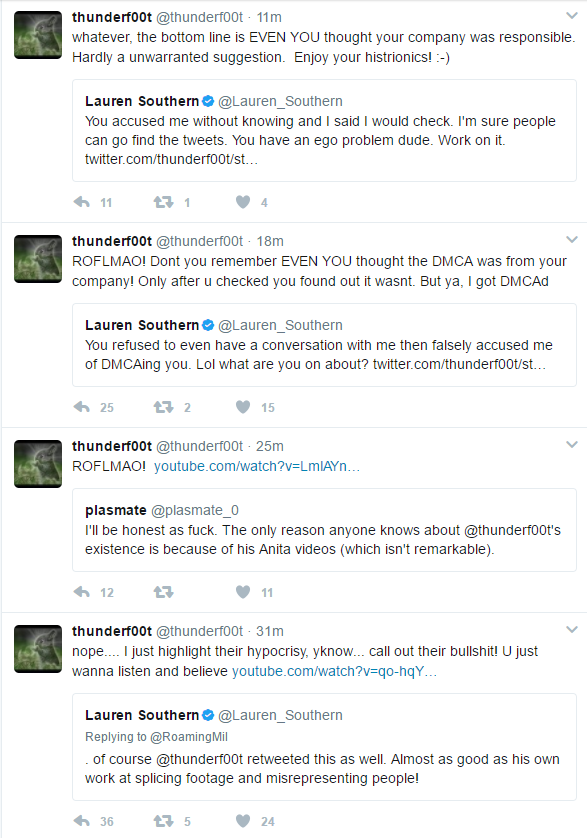Screen dimensions: 587x838
Task: Like the 25m tweet with 11 likes
Action: point(243,592)
